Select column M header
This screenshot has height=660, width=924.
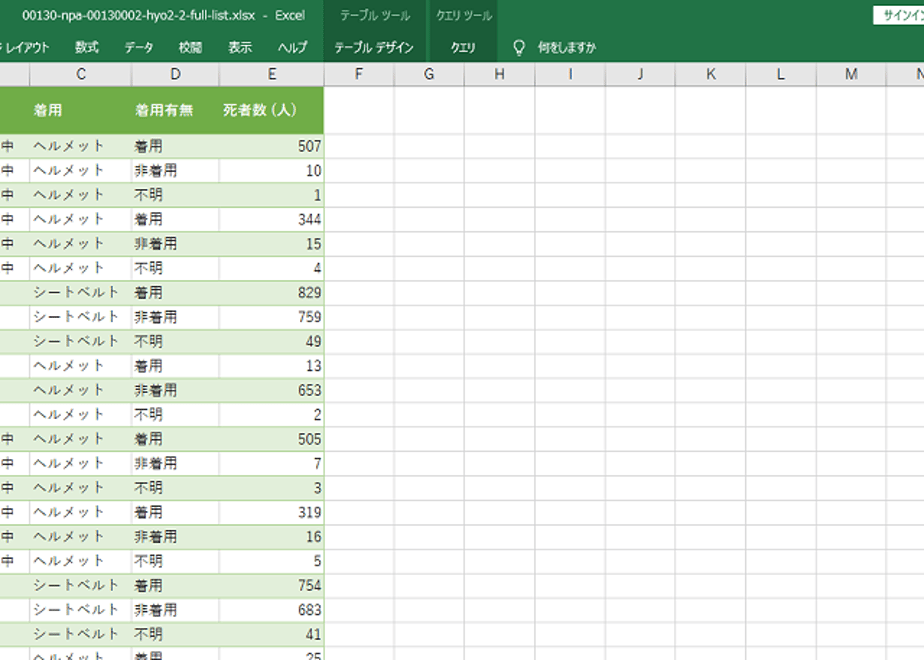pos(851,74)
